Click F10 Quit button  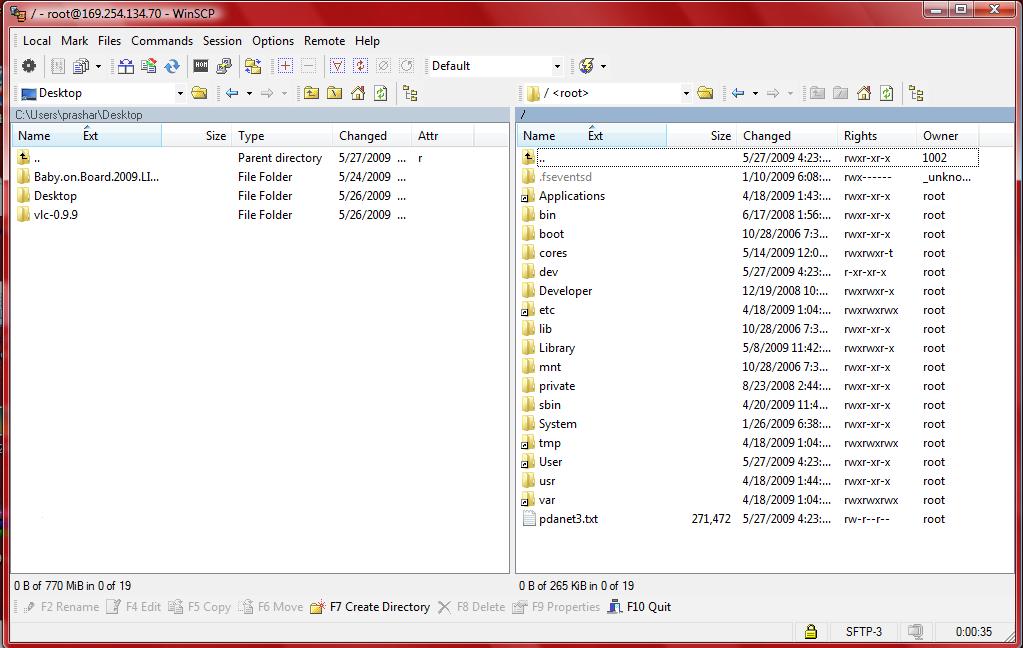click(639, 607)
